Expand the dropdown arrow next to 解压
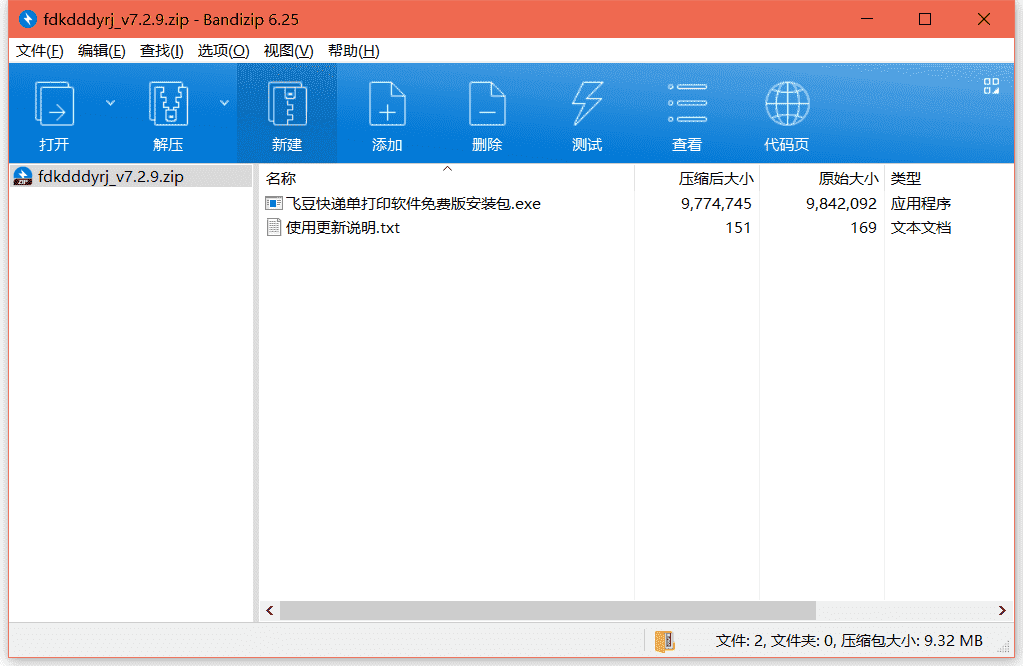 coord(224,102)
